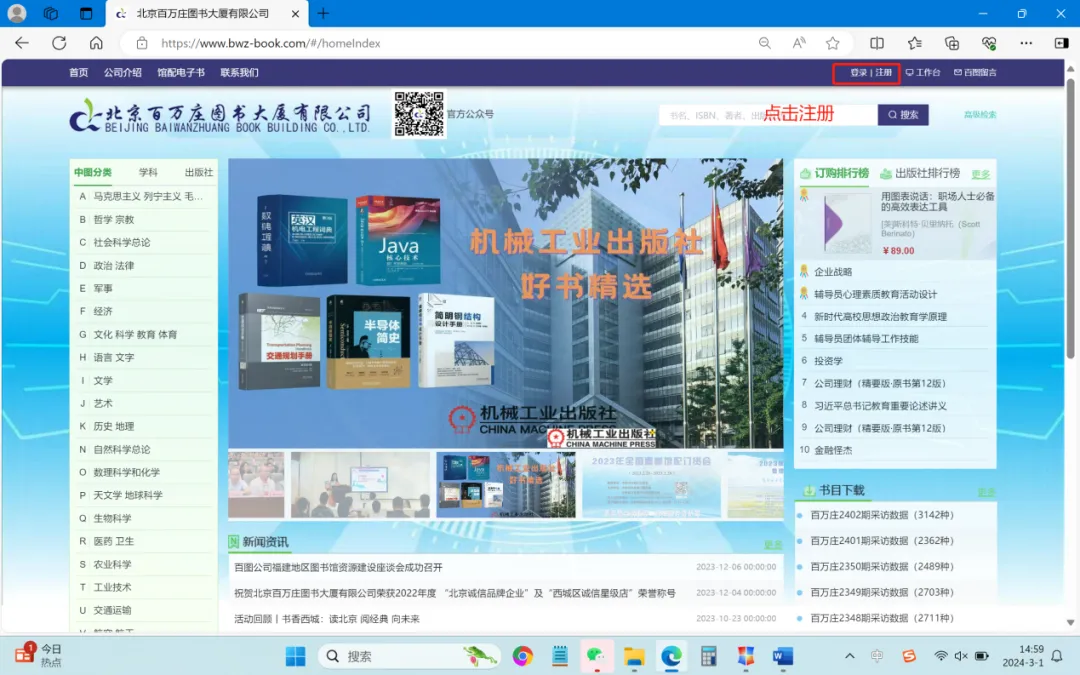Select the classroom presentation carousel thumbnail
The image size is (1080, 675).
[x=360, y=485]
